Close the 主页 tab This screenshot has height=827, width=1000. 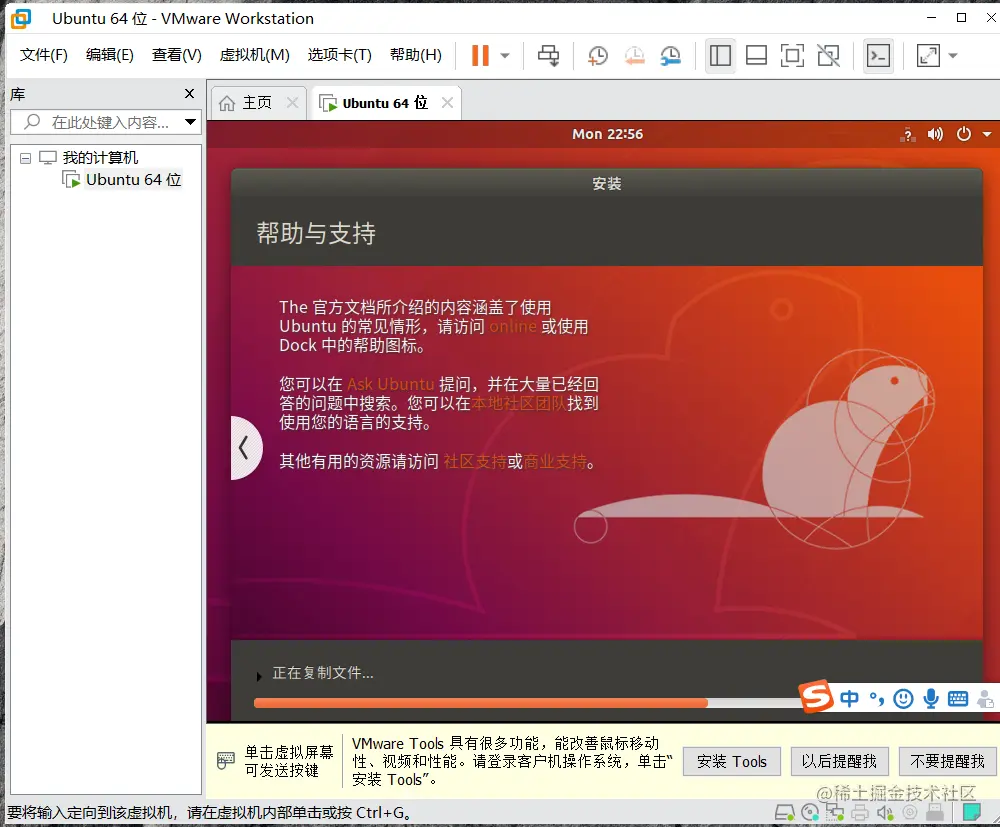point(292,103)
